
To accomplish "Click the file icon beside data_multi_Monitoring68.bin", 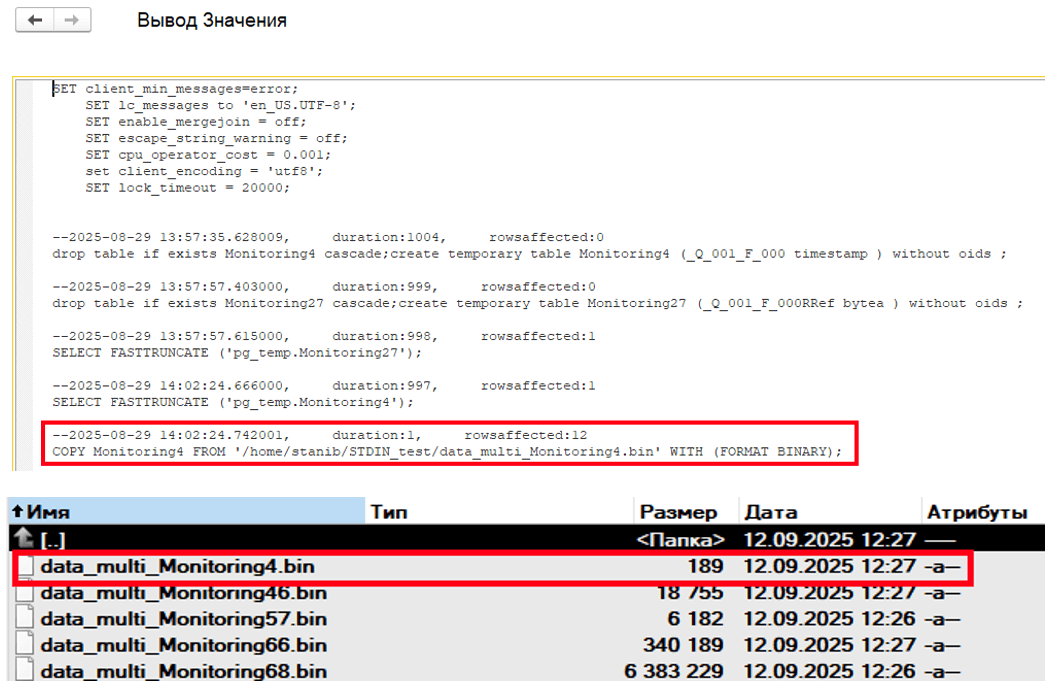I will (23, 671).
